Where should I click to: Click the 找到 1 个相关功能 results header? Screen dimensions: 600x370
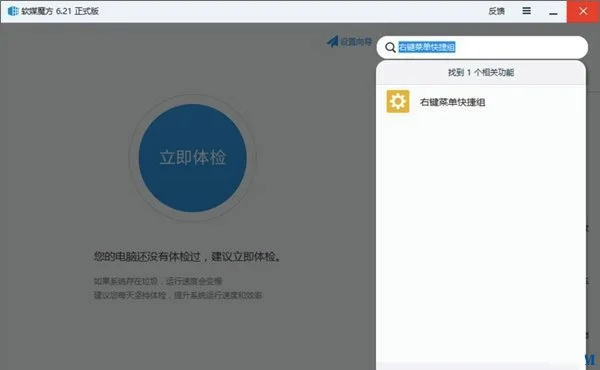pyautogui.click(x=481, y=72)
